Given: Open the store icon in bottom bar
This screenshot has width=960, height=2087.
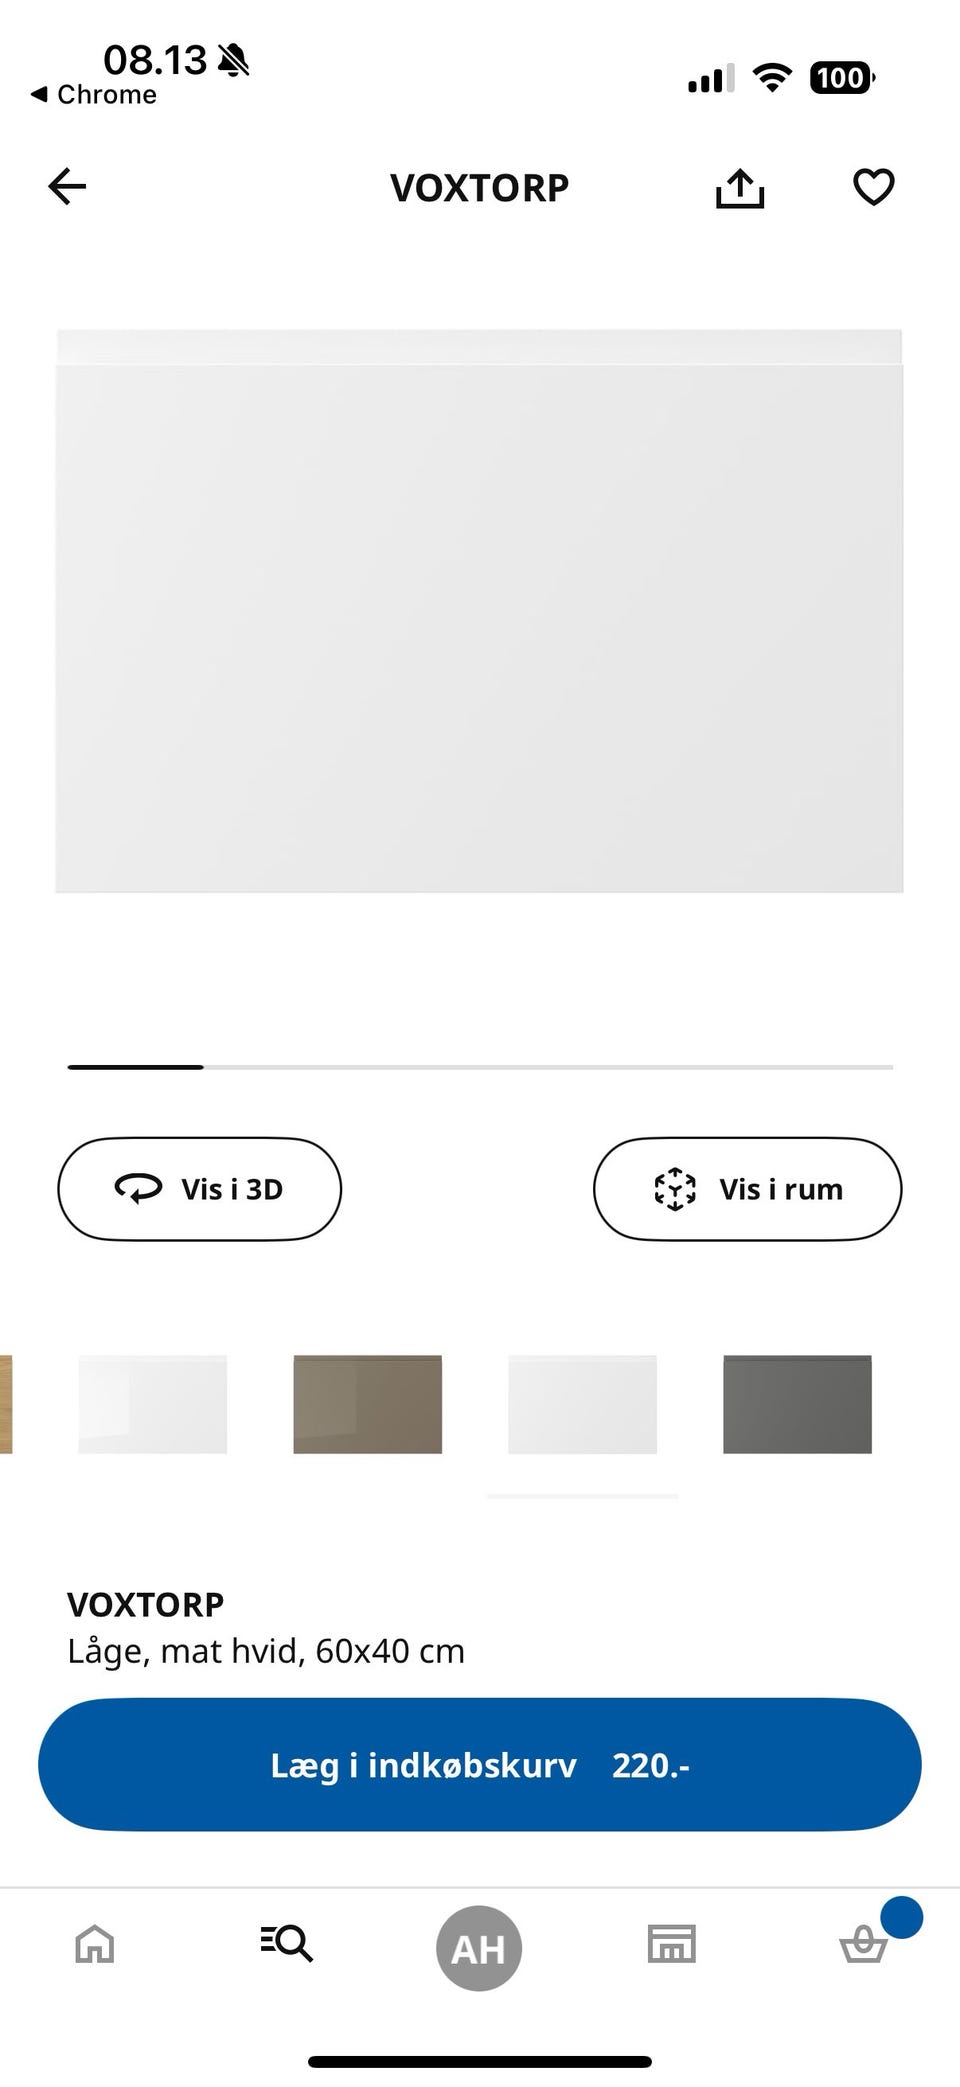Looking at the screenshot, I should (x=671, y=1944).
